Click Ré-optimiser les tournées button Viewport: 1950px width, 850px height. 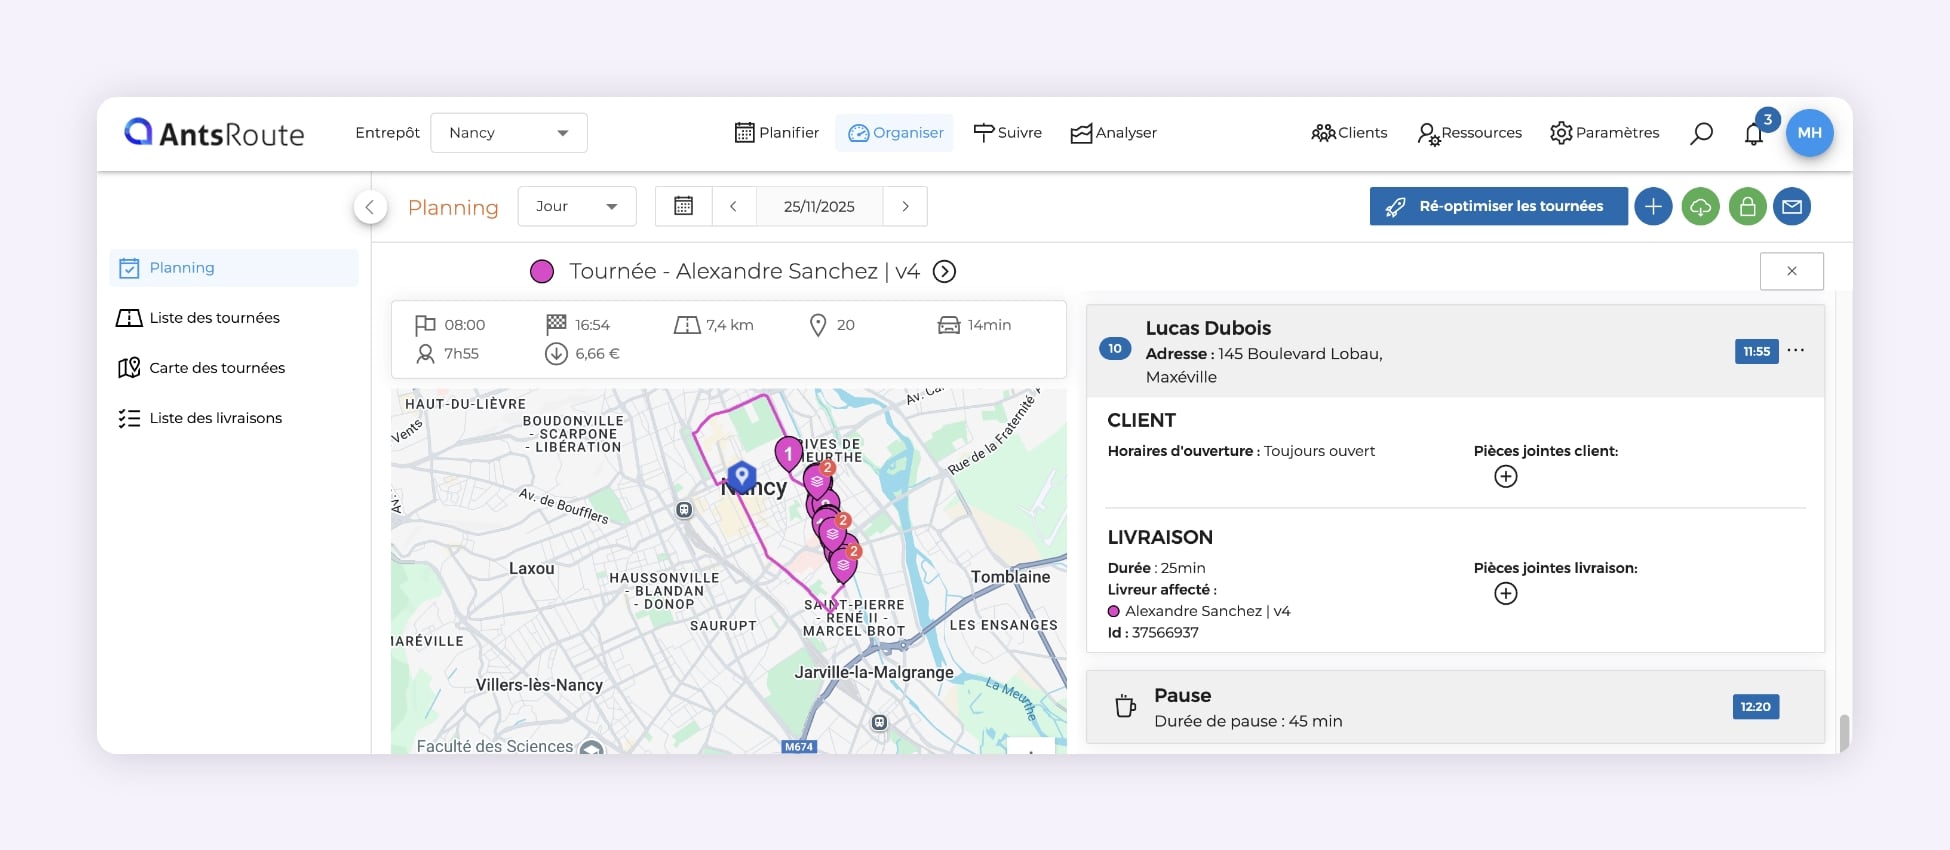pos(1498,206)
